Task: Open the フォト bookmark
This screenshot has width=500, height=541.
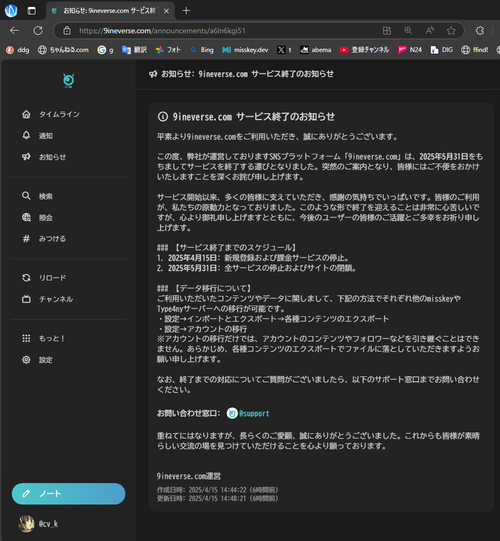Action: (x=168, y=50)
